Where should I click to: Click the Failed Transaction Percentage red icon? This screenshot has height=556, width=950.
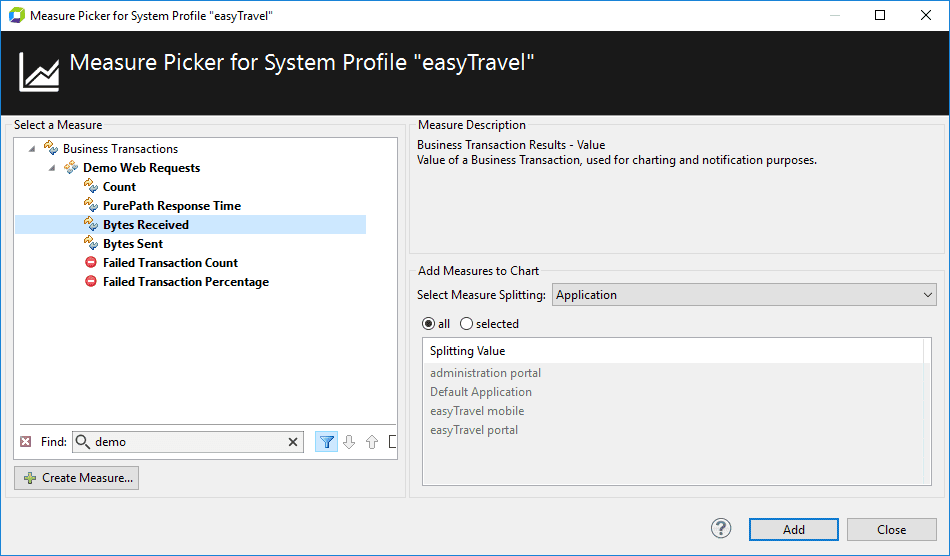tap(91, 281)
